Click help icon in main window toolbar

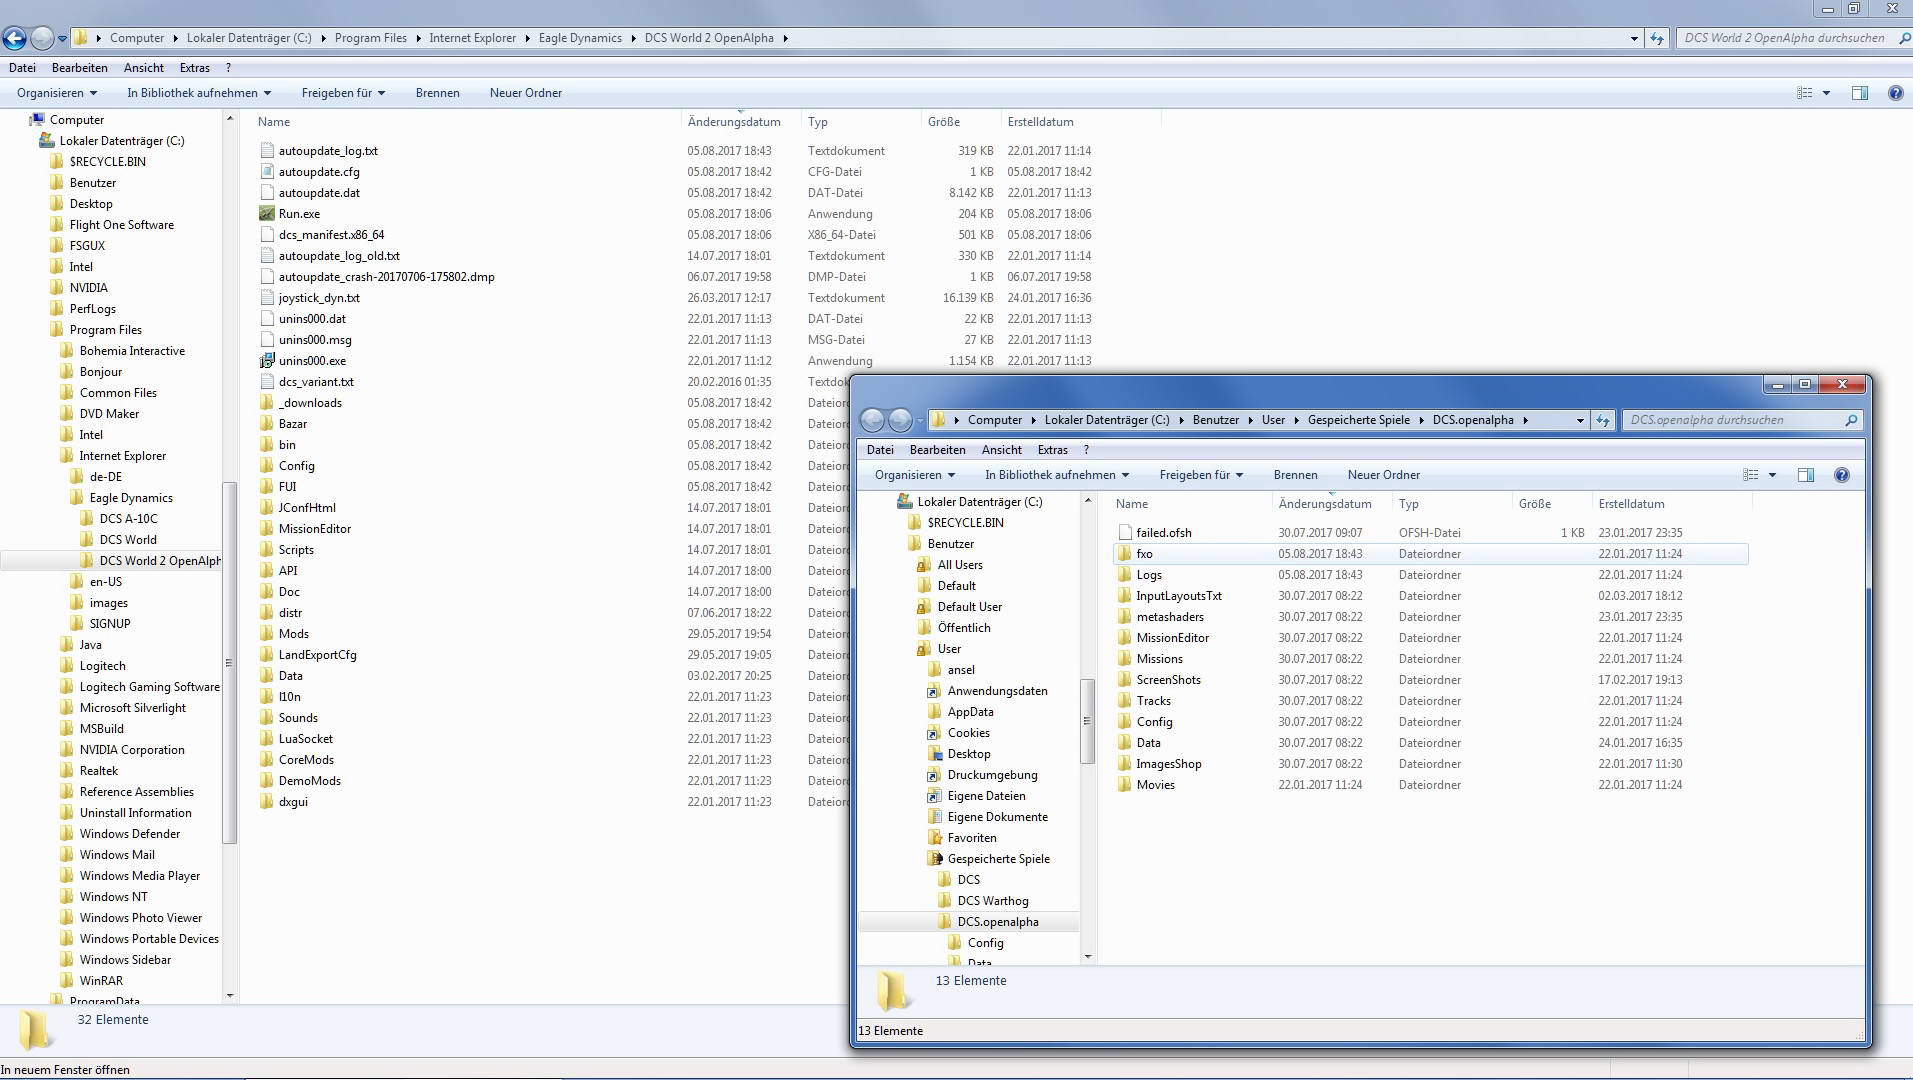point(1895,93)
